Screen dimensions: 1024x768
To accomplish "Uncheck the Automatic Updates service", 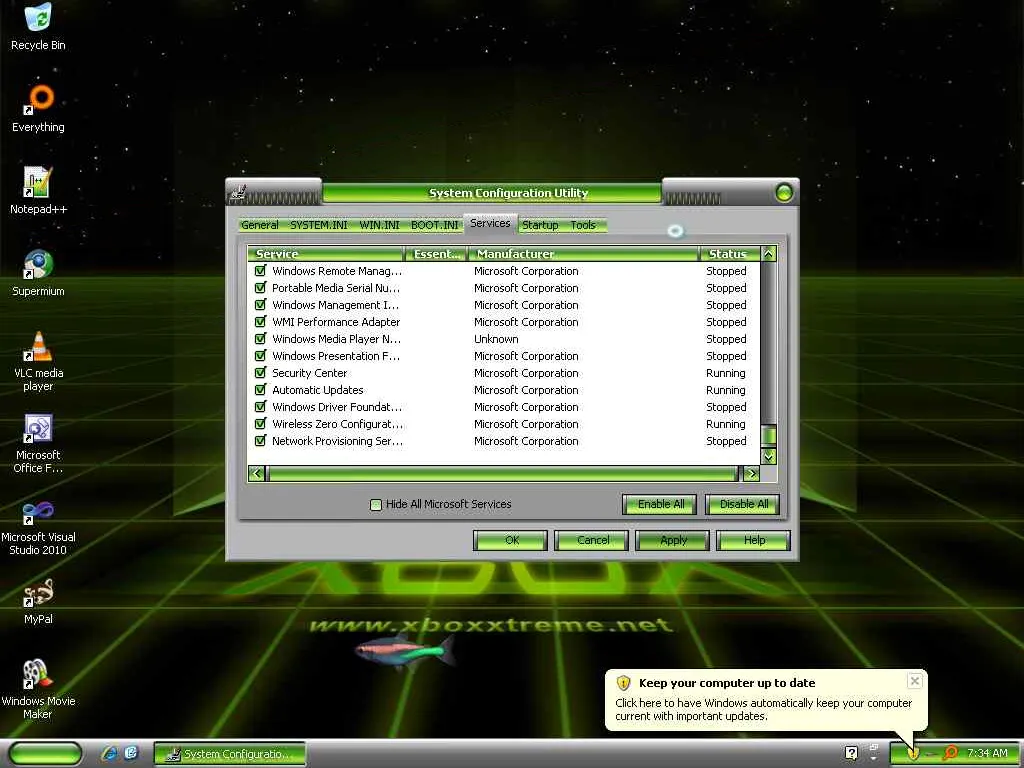I will [261, 389].
